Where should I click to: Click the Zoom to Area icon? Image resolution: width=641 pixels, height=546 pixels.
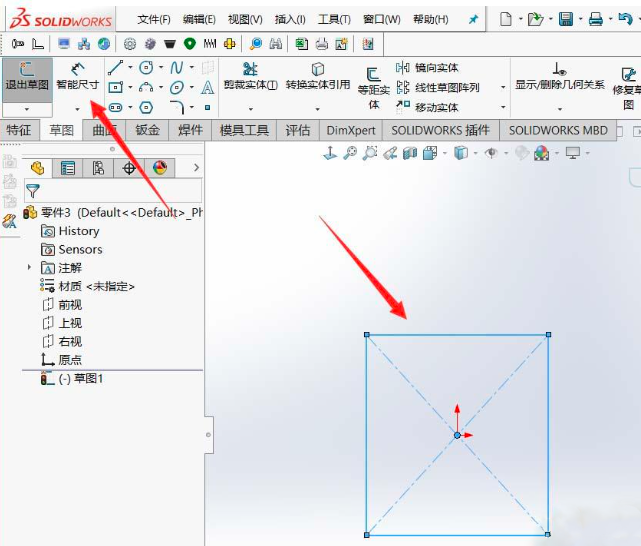click(370, 153)
